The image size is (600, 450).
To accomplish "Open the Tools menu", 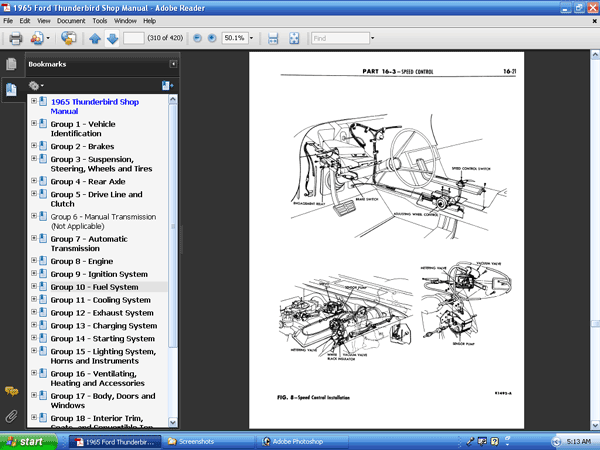I will [99, 21].
